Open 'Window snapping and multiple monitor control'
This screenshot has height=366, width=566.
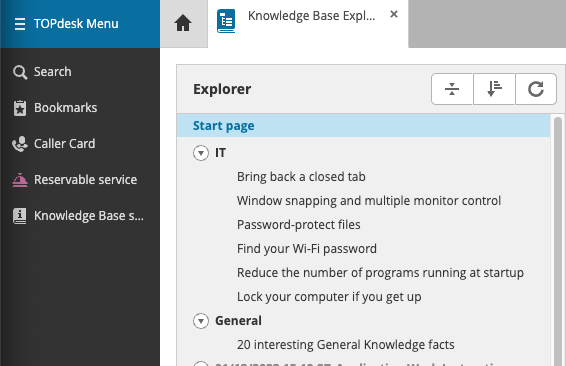coord(369,201)
